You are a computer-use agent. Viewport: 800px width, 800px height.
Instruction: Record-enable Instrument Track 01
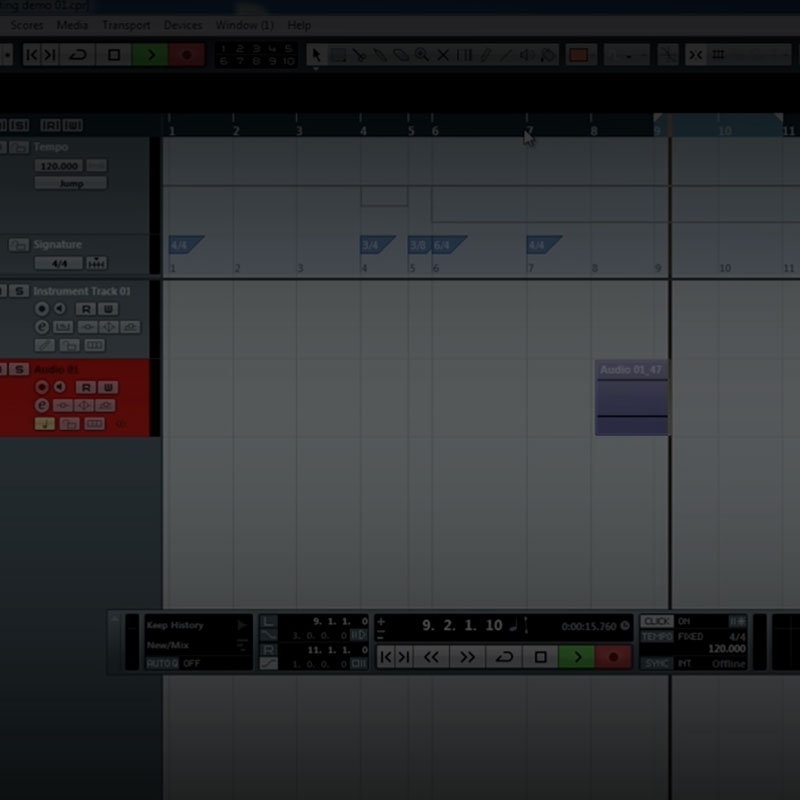pyautogui.click(x=42, y=309)
